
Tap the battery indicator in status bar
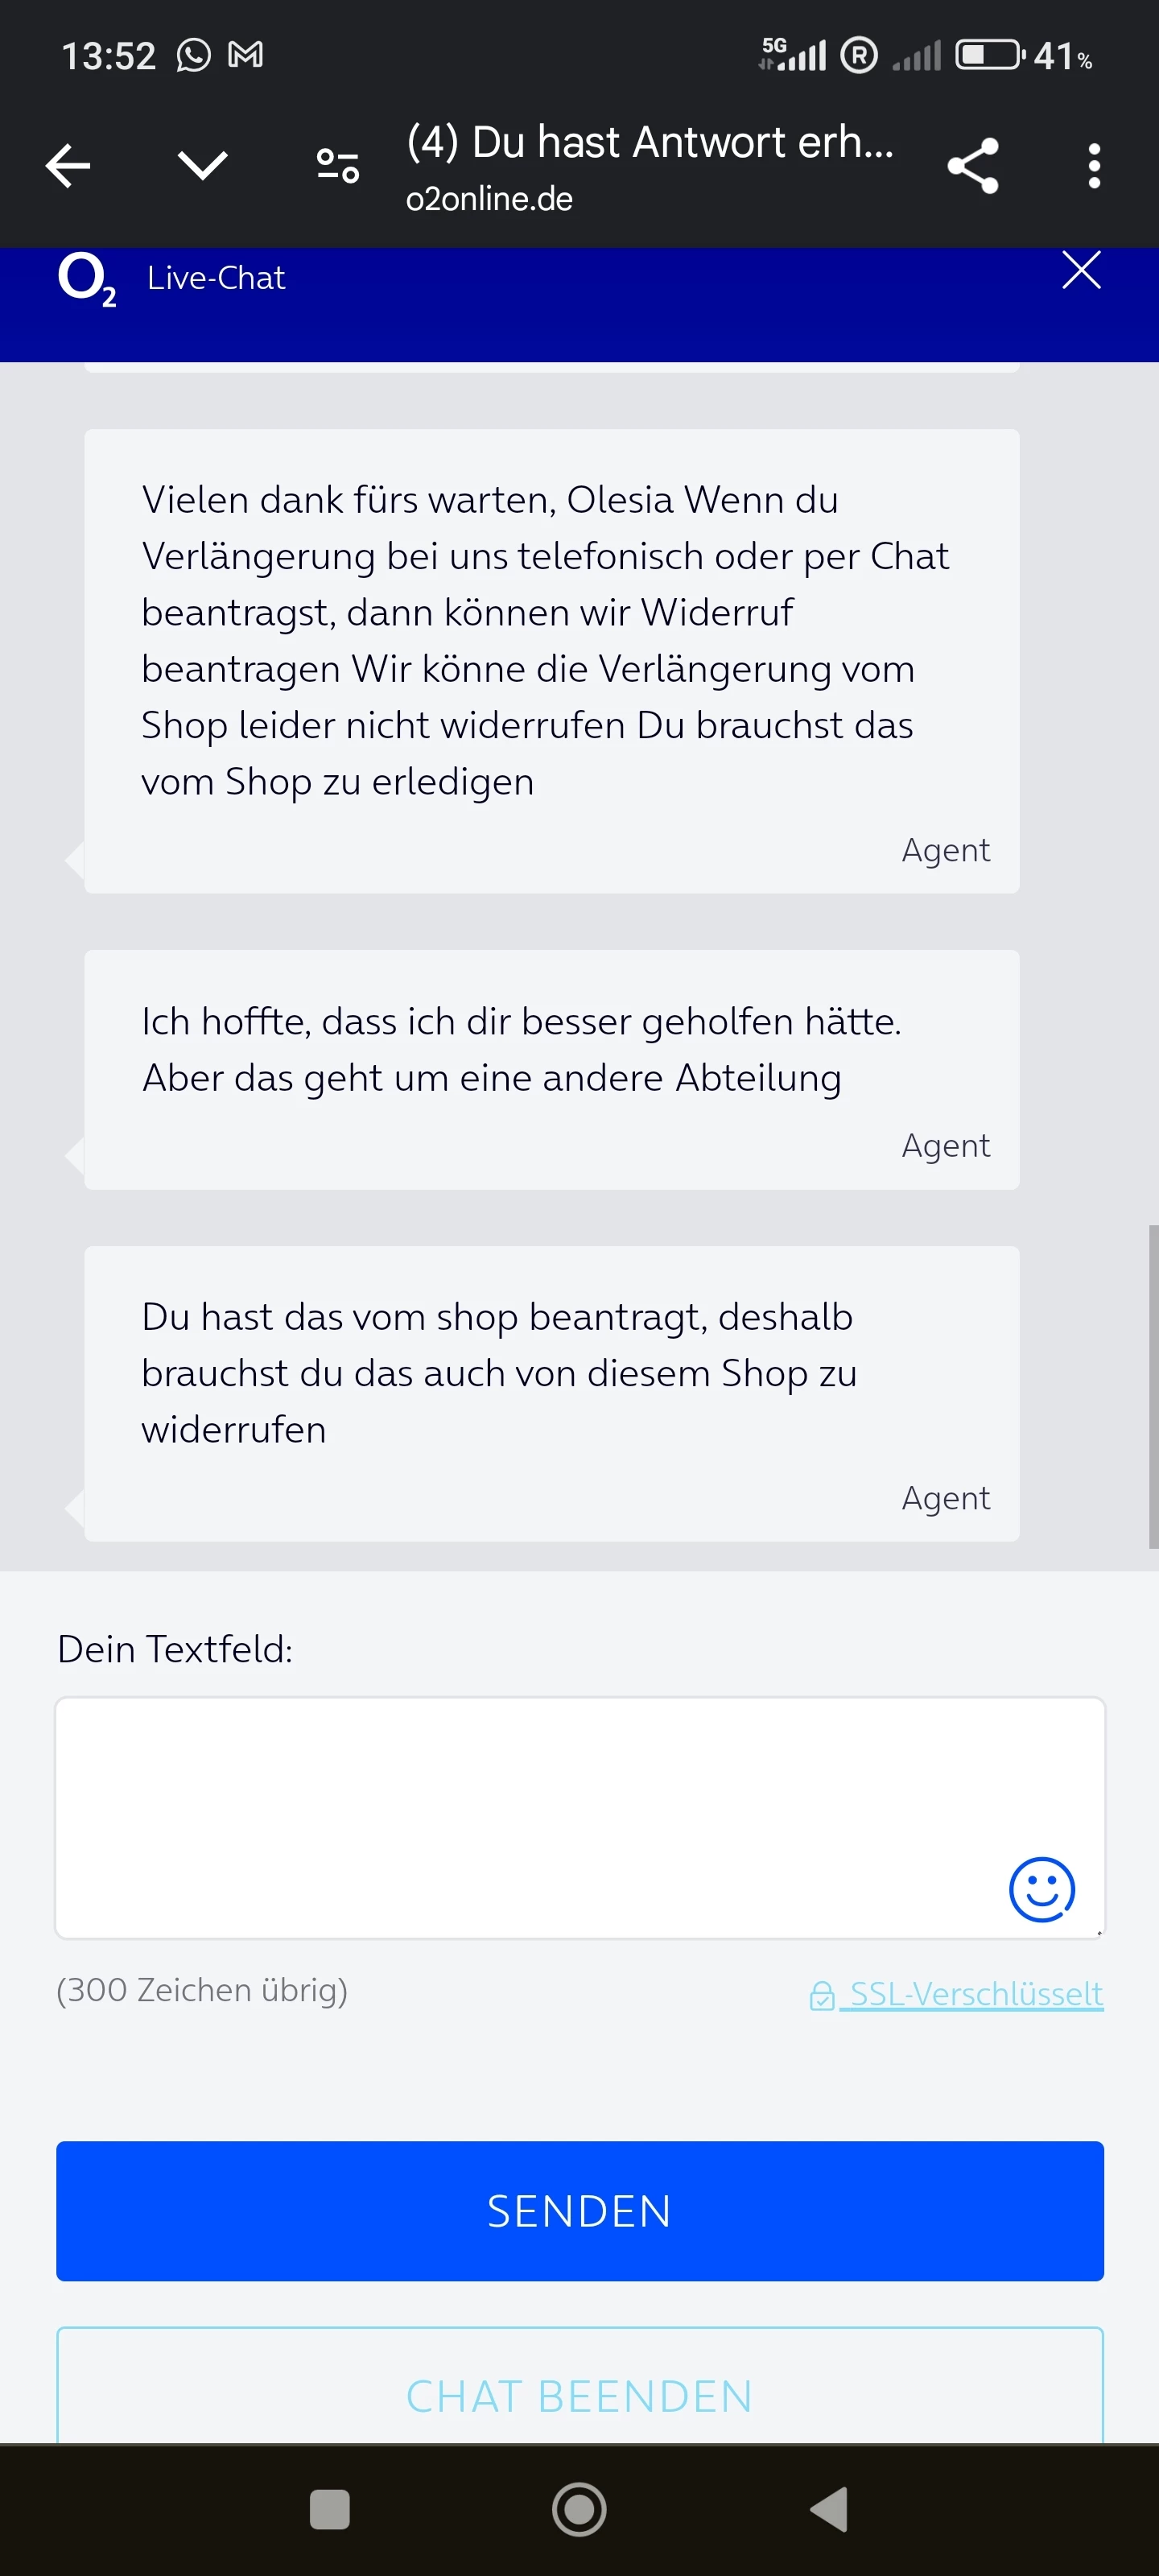coord(990,55)
